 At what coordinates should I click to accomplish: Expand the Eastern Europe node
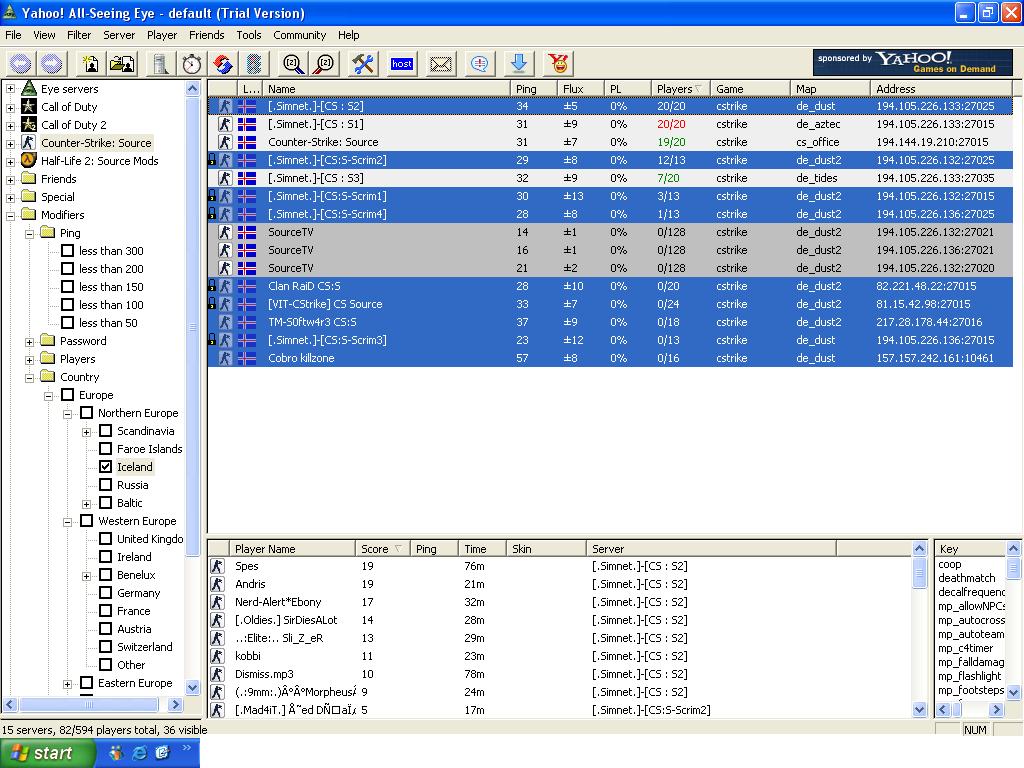(67, 684)
